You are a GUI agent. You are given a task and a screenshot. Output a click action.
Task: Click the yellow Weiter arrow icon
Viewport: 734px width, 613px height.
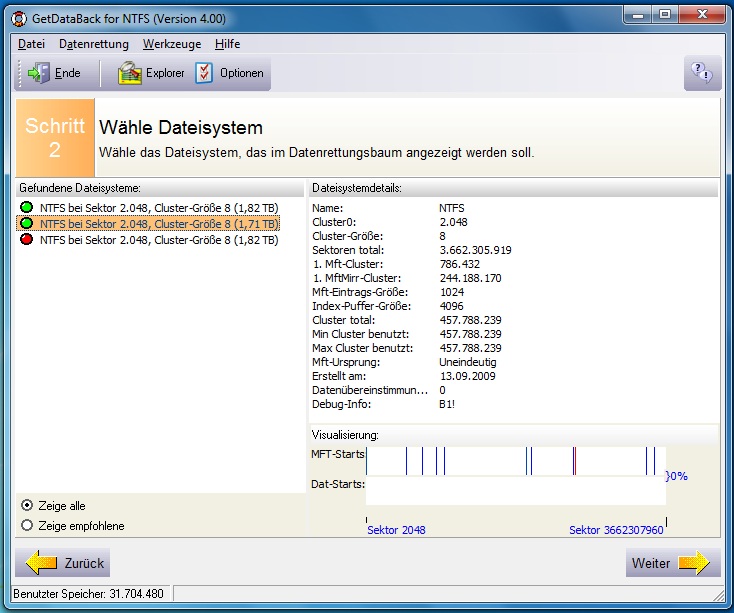point(694,562)
